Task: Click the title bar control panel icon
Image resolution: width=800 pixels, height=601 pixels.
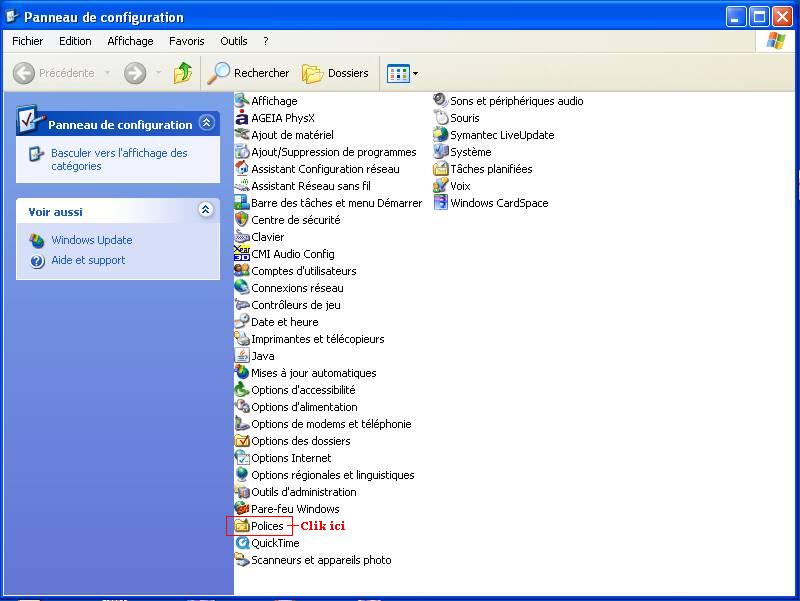Action: pyautogui.click(x=12, y=16)
